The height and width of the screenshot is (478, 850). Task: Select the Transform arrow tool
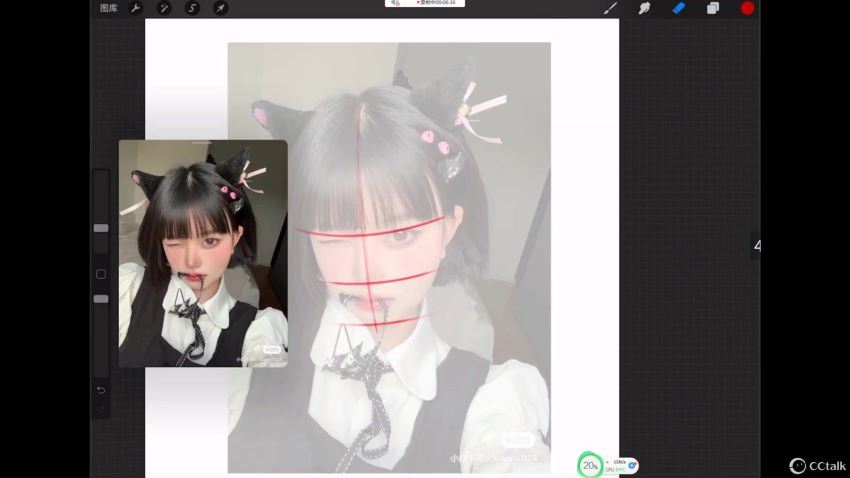[220, 8]
